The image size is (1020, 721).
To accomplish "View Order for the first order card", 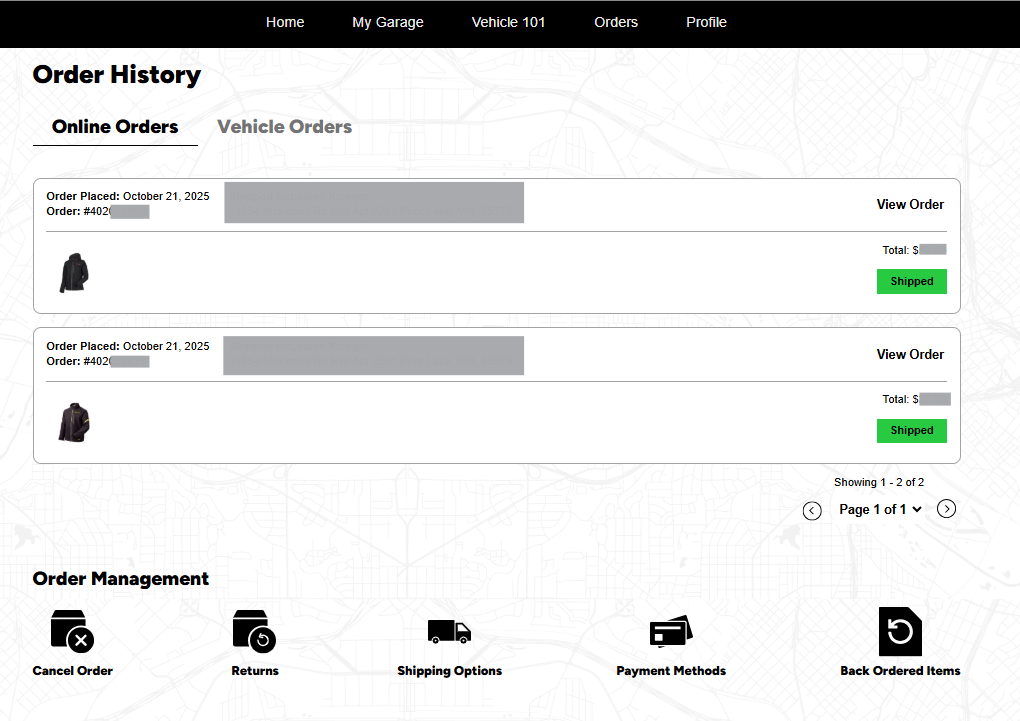I will pyautogui.click(x=910, y=204).
